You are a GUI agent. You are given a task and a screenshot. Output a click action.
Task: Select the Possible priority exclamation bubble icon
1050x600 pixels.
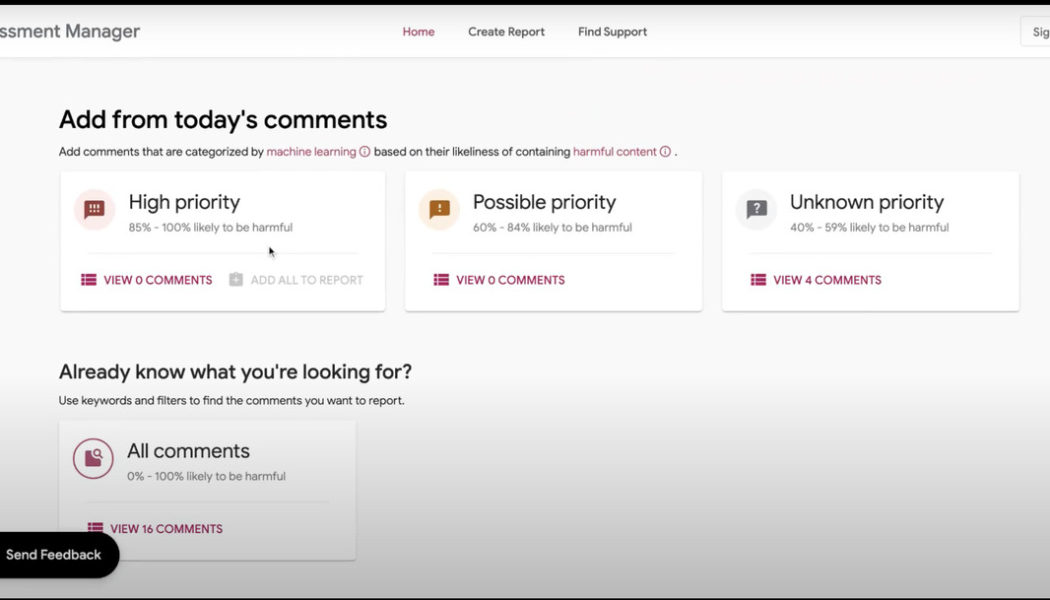coord(439,209)
